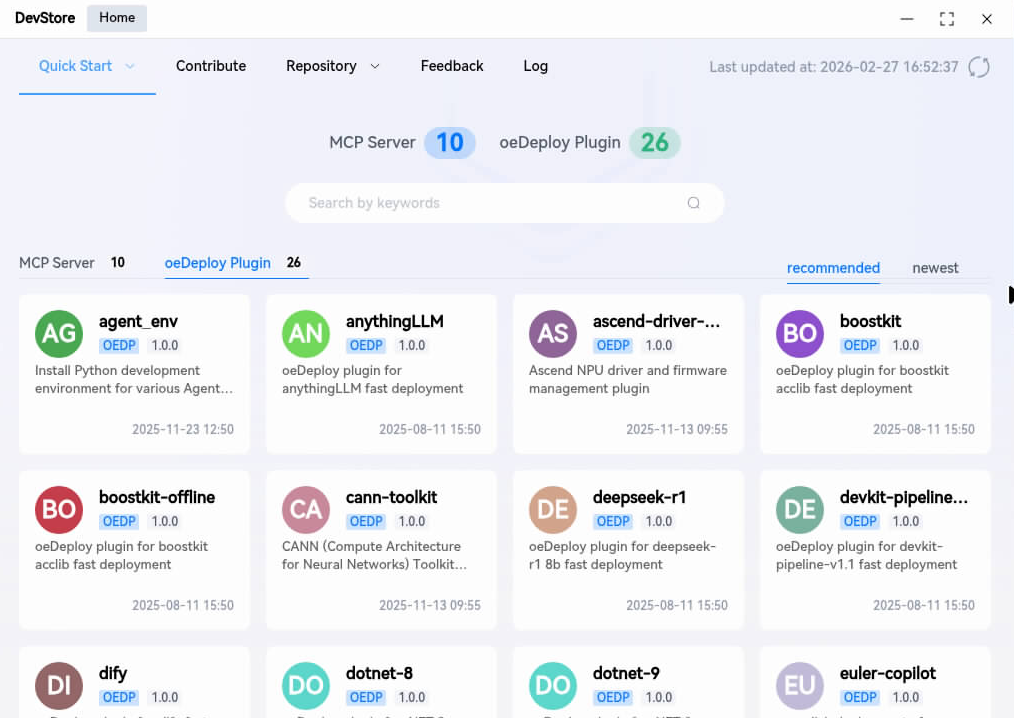
Task: Expand the Quick Start dropdown chevron
Action: click(x=130, y=66)
